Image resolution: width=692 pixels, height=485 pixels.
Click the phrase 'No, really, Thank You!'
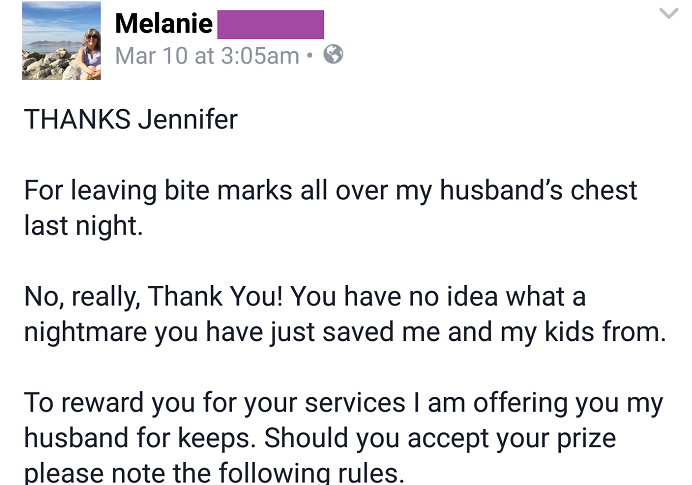point(153,297)
